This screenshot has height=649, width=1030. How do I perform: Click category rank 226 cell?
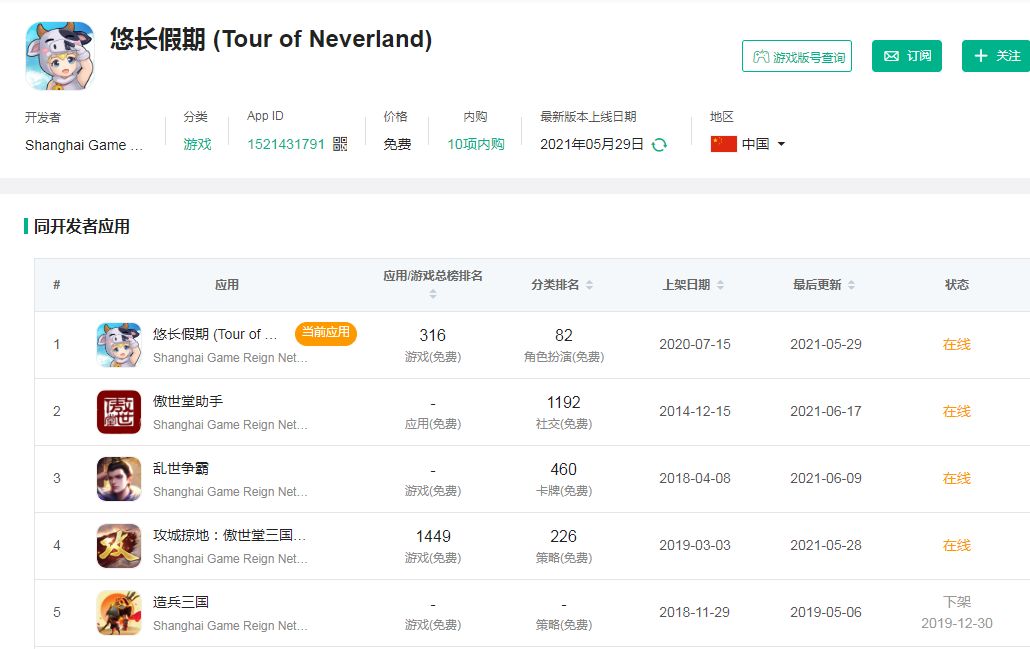tap(564, 537)
